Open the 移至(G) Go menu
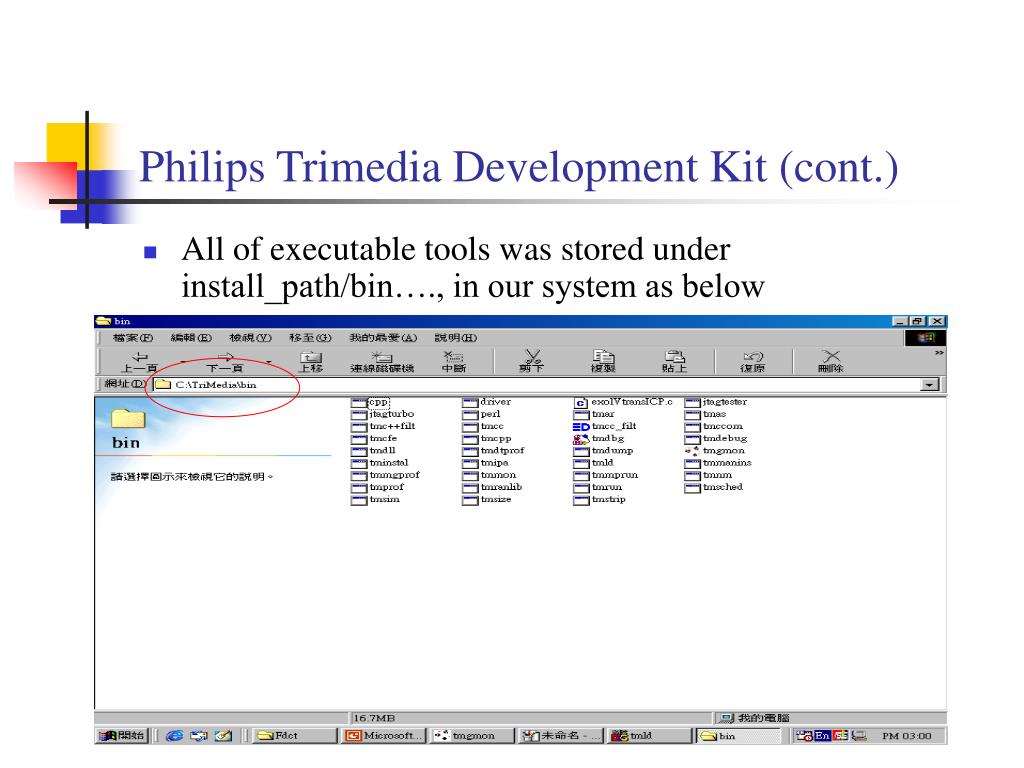The width and height of the screenshot is (1024, 768). pyautogui.click(x=310, y=338)
